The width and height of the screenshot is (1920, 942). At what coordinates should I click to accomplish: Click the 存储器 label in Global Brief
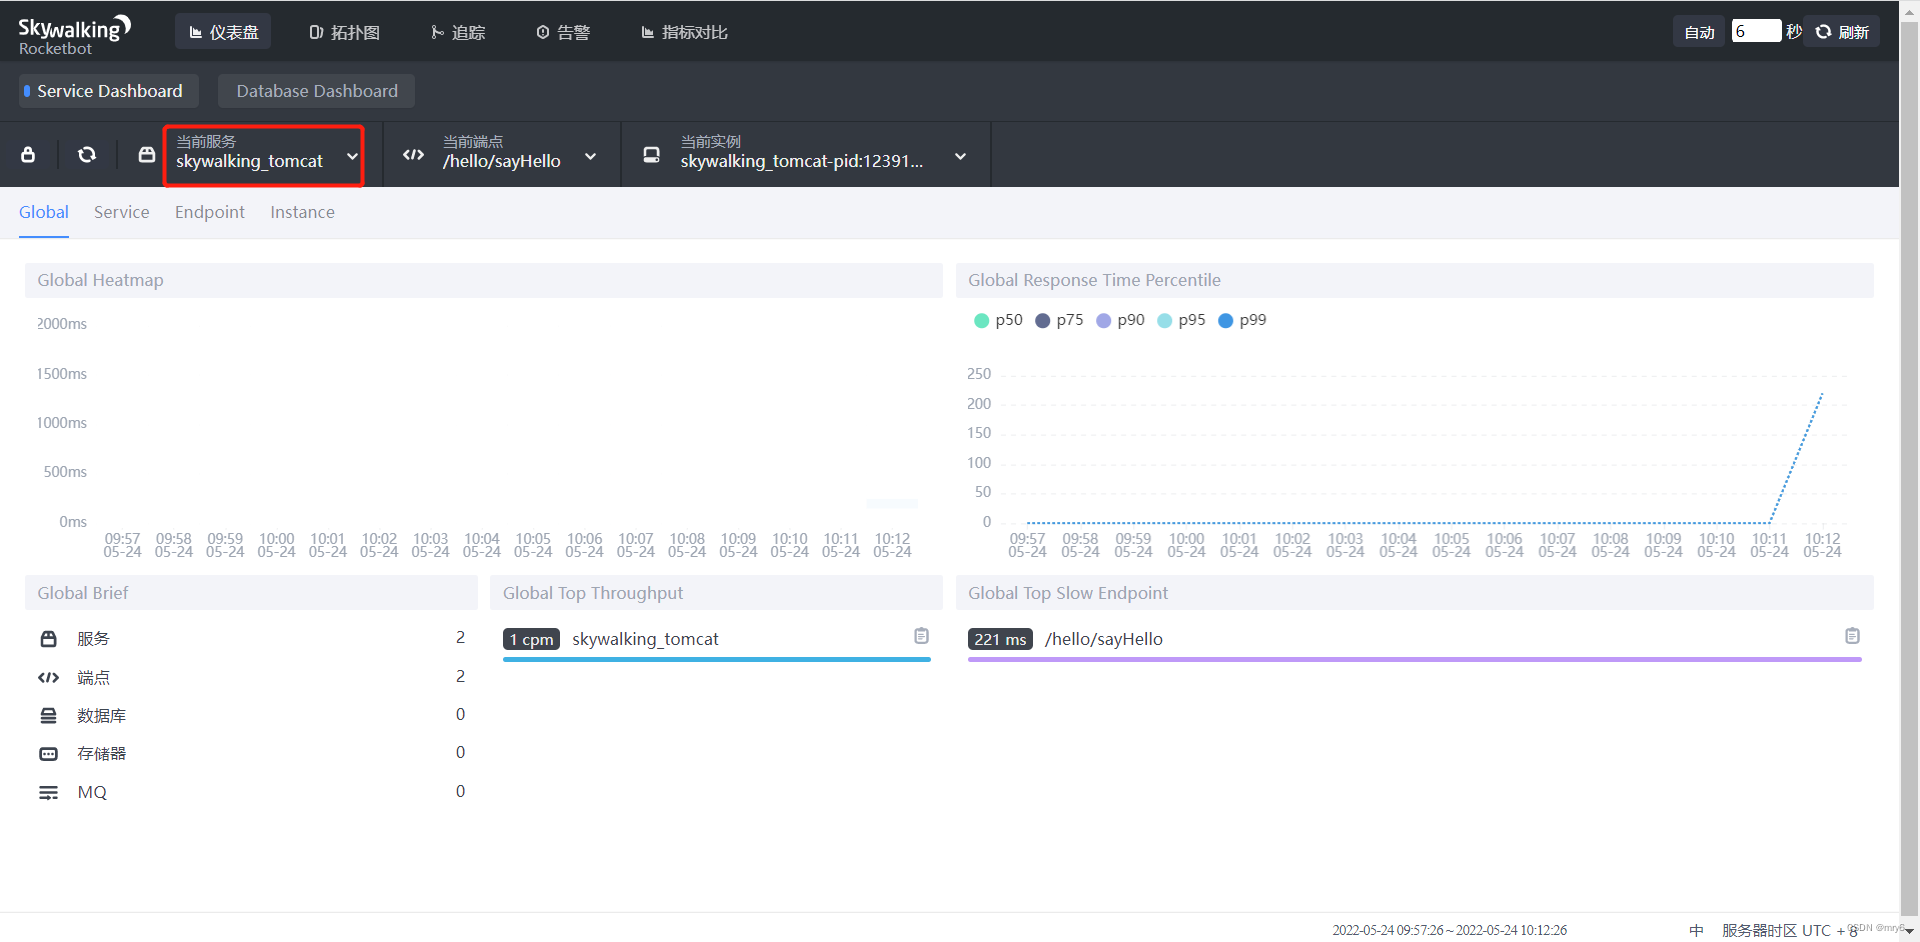pos(101,754)
